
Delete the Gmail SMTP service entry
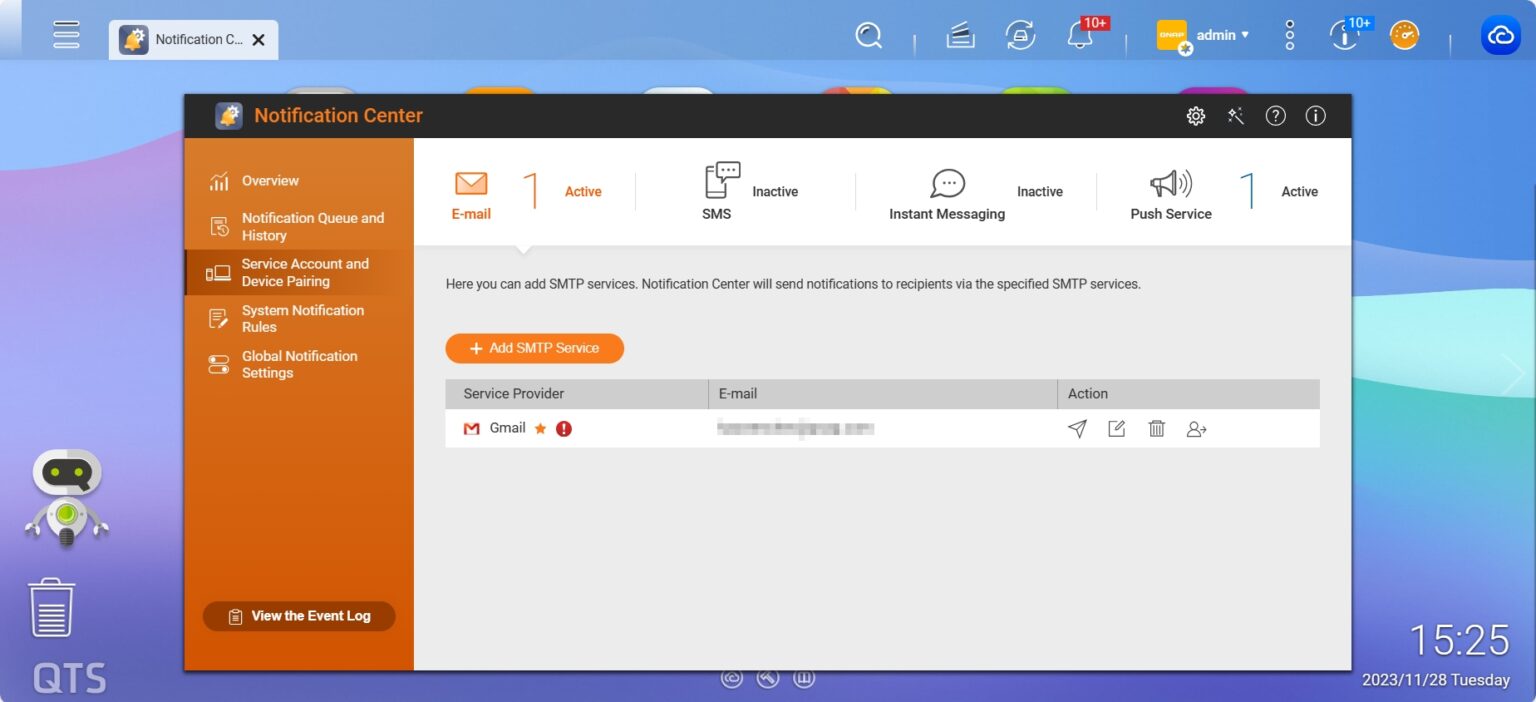1157,428
